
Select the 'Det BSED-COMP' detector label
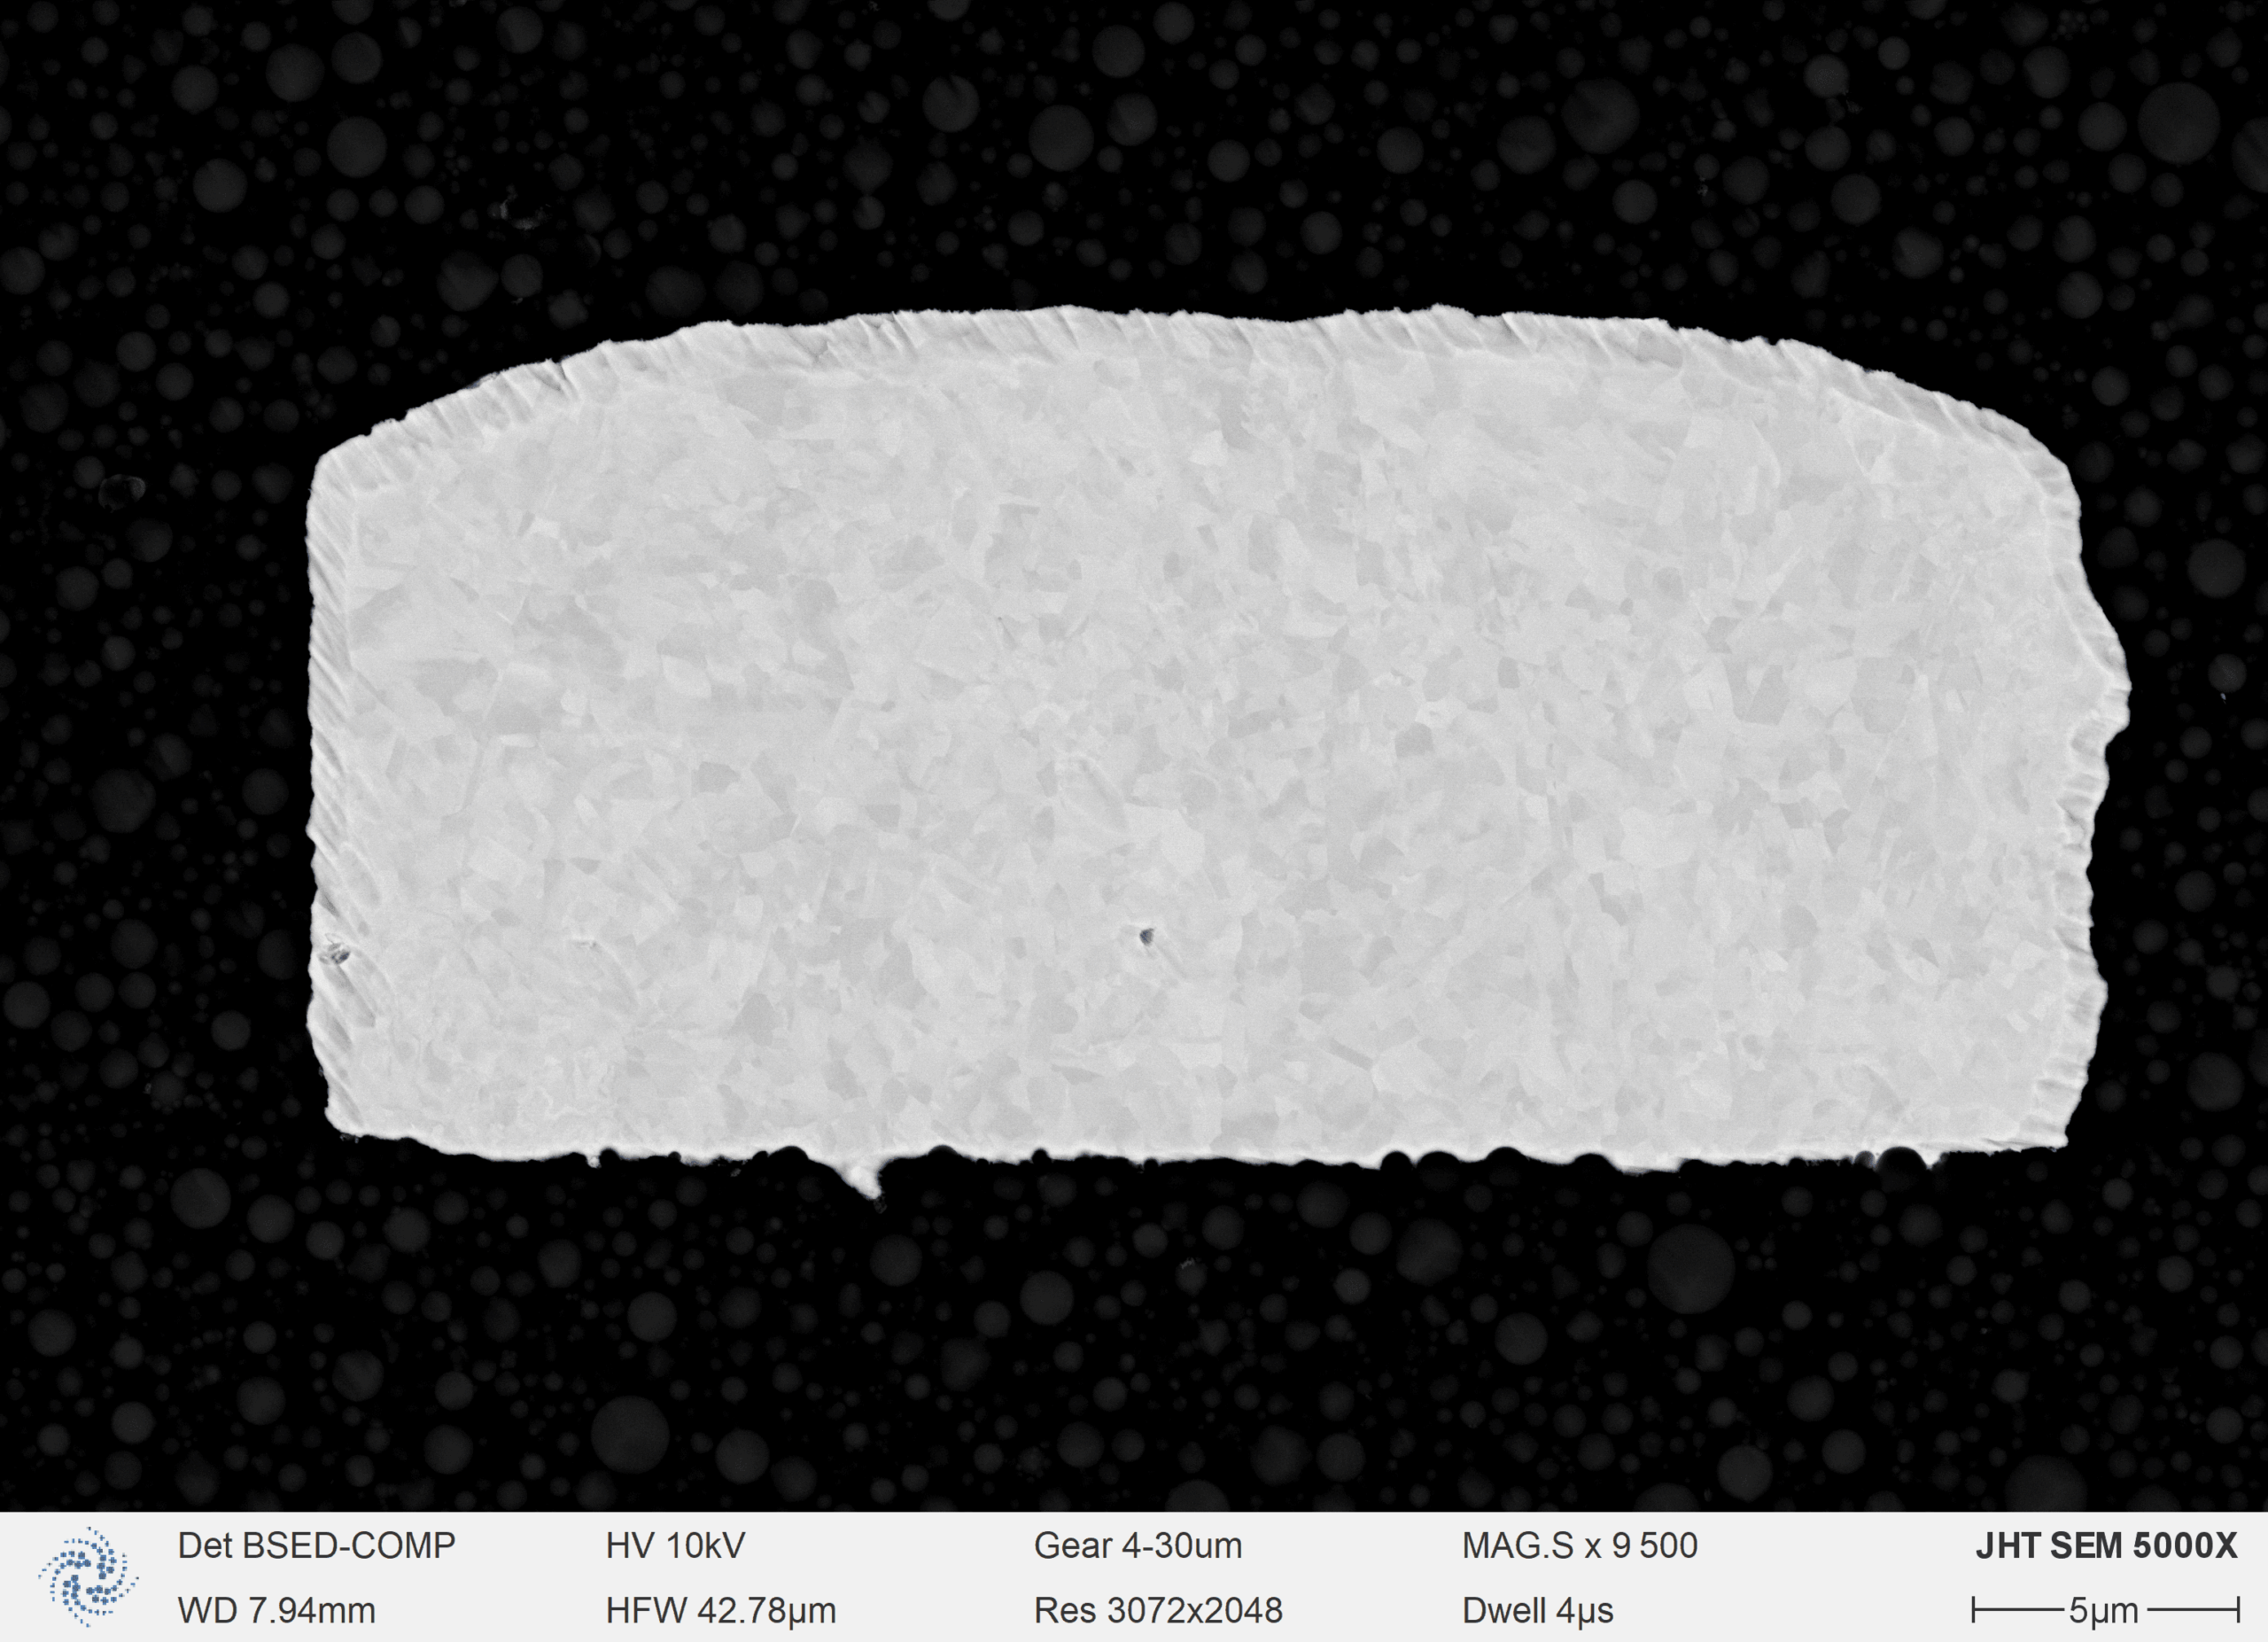316,1546
